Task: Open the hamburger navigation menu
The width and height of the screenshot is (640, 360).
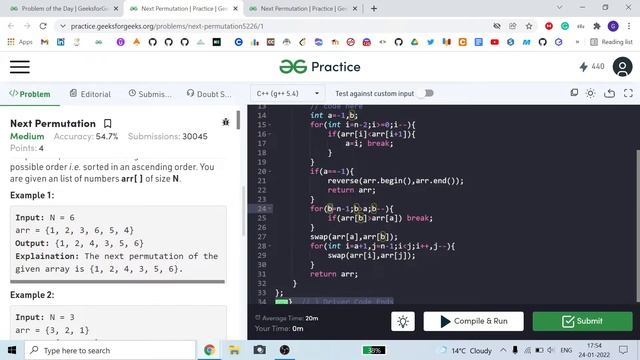Action: 20,67
